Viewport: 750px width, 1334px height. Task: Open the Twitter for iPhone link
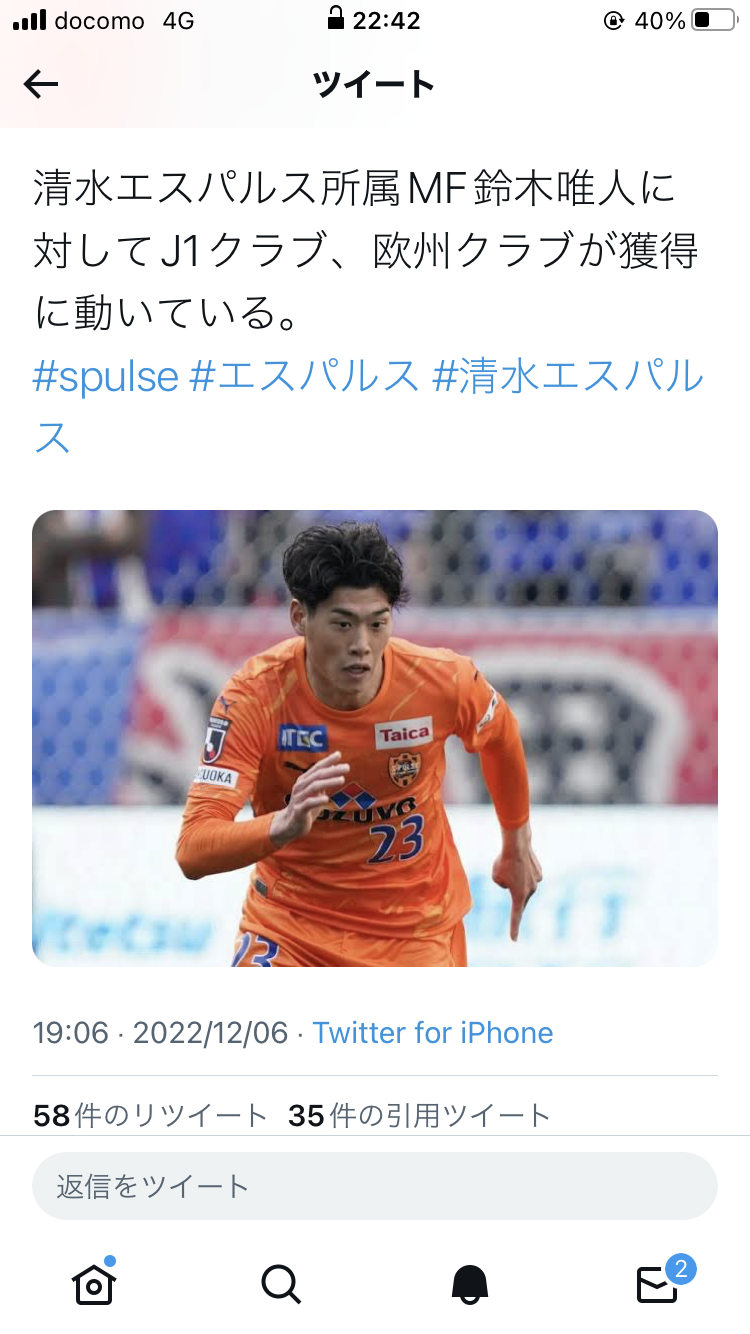[x=433, y=1032]
